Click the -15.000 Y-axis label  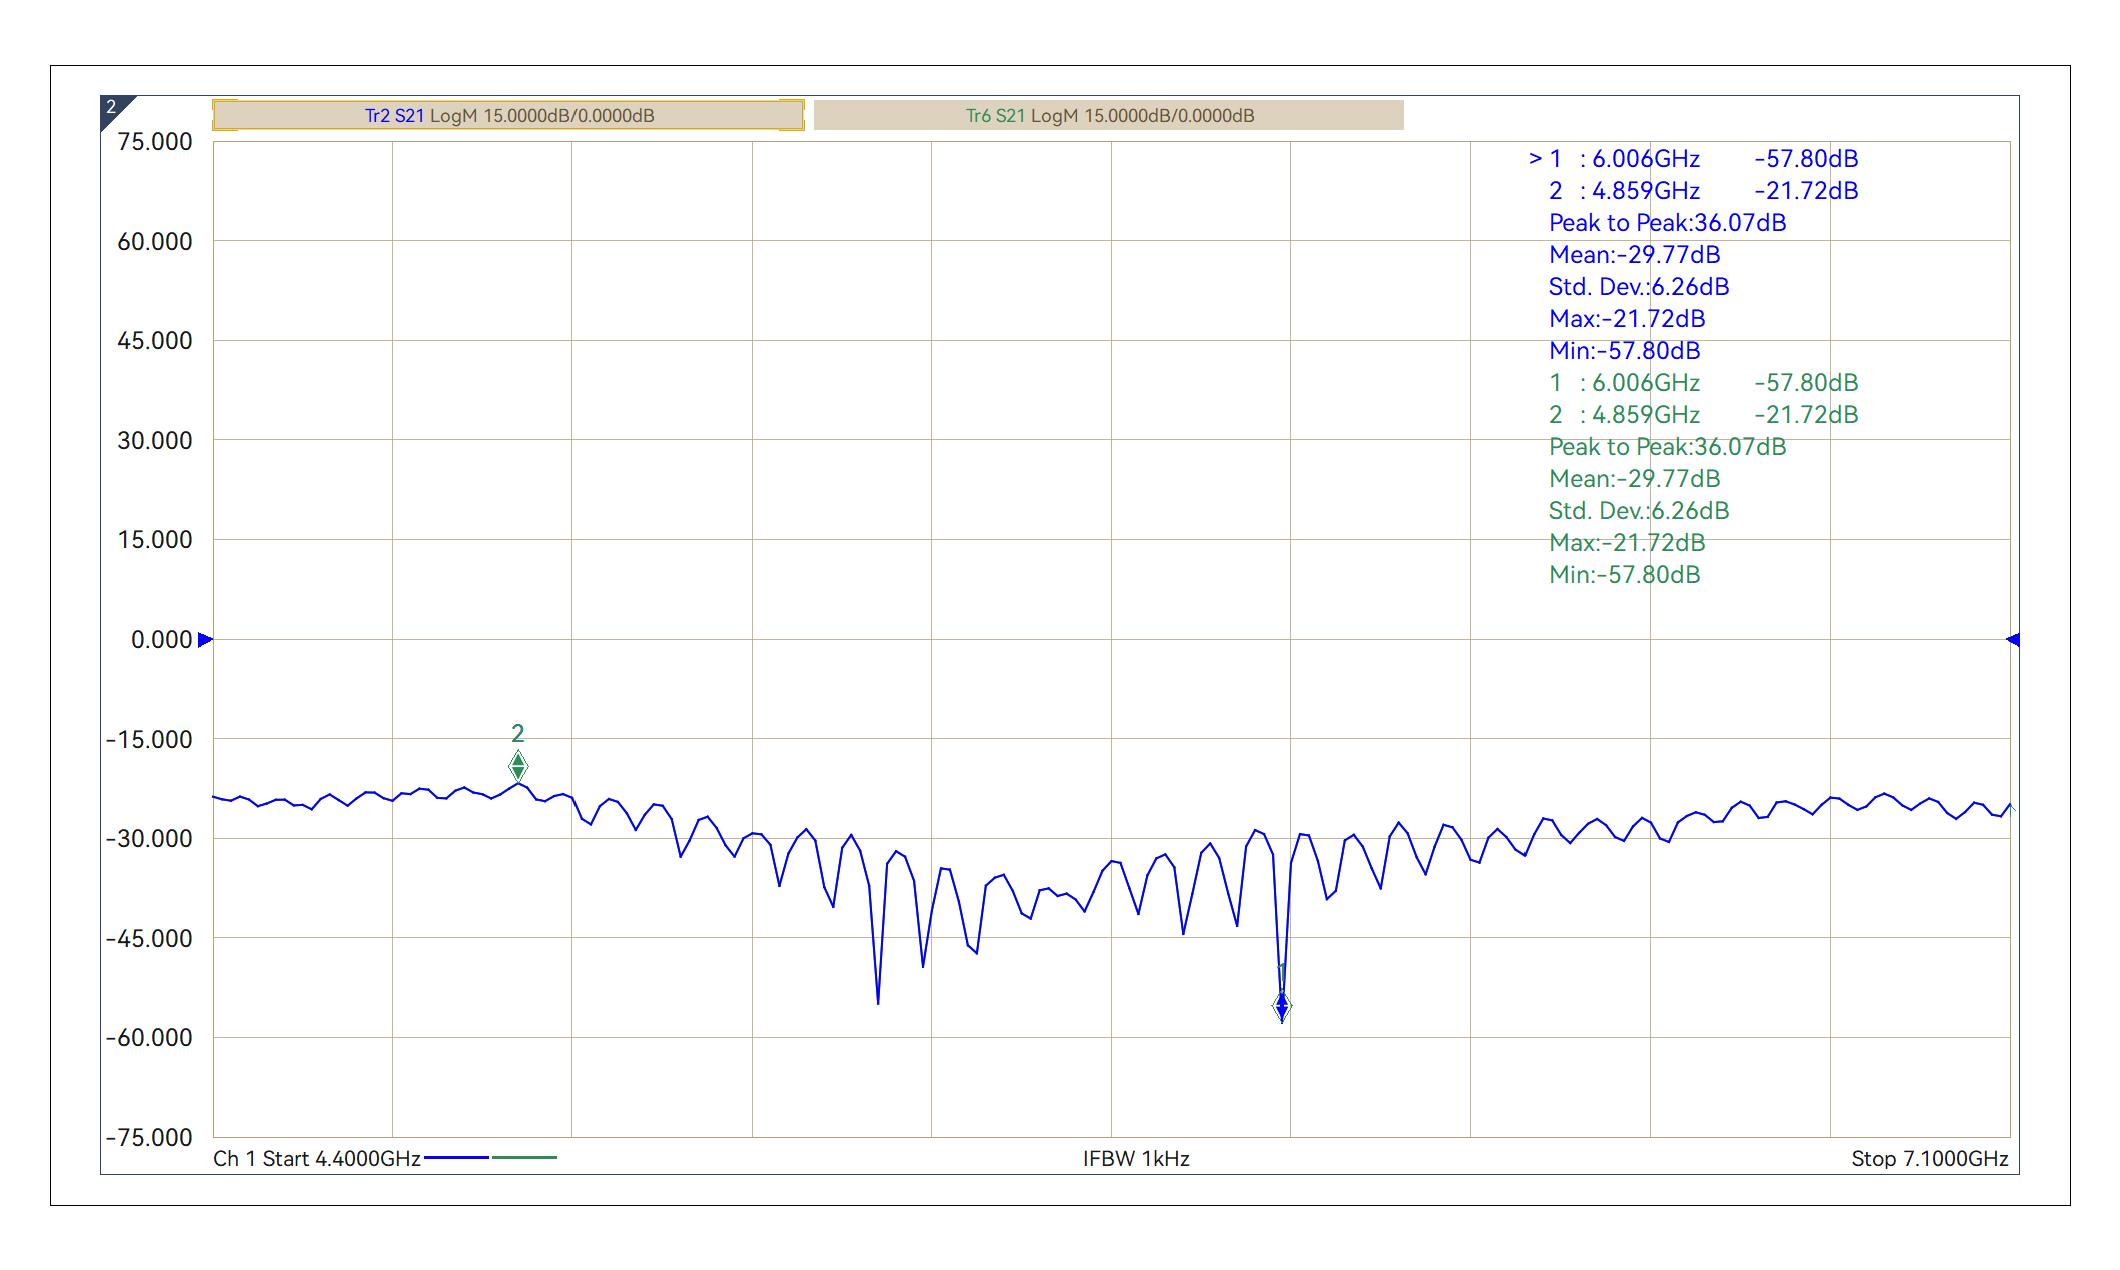(149, 739)
